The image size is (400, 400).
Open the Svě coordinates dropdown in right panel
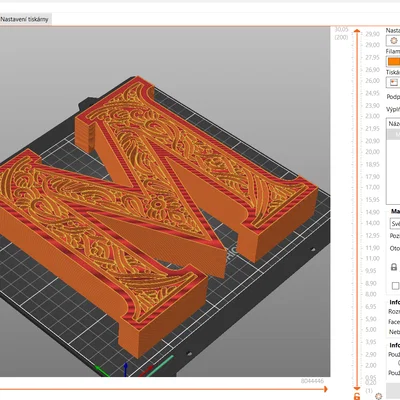point(395,223)
